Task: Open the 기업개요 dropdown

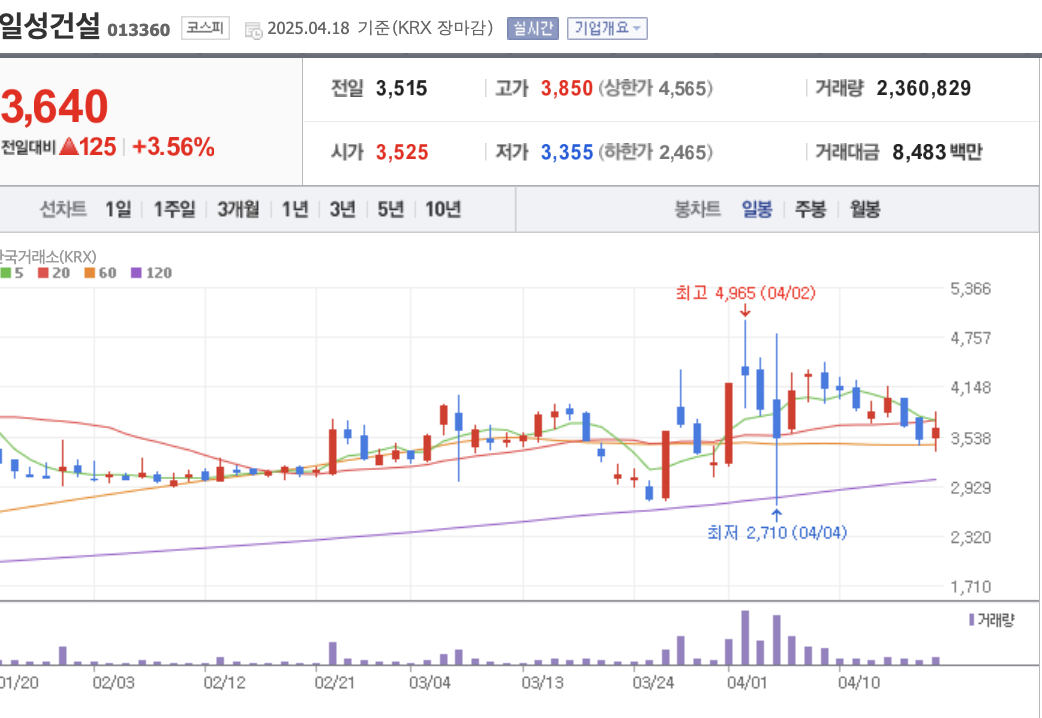Action: [x=605, y=28]
